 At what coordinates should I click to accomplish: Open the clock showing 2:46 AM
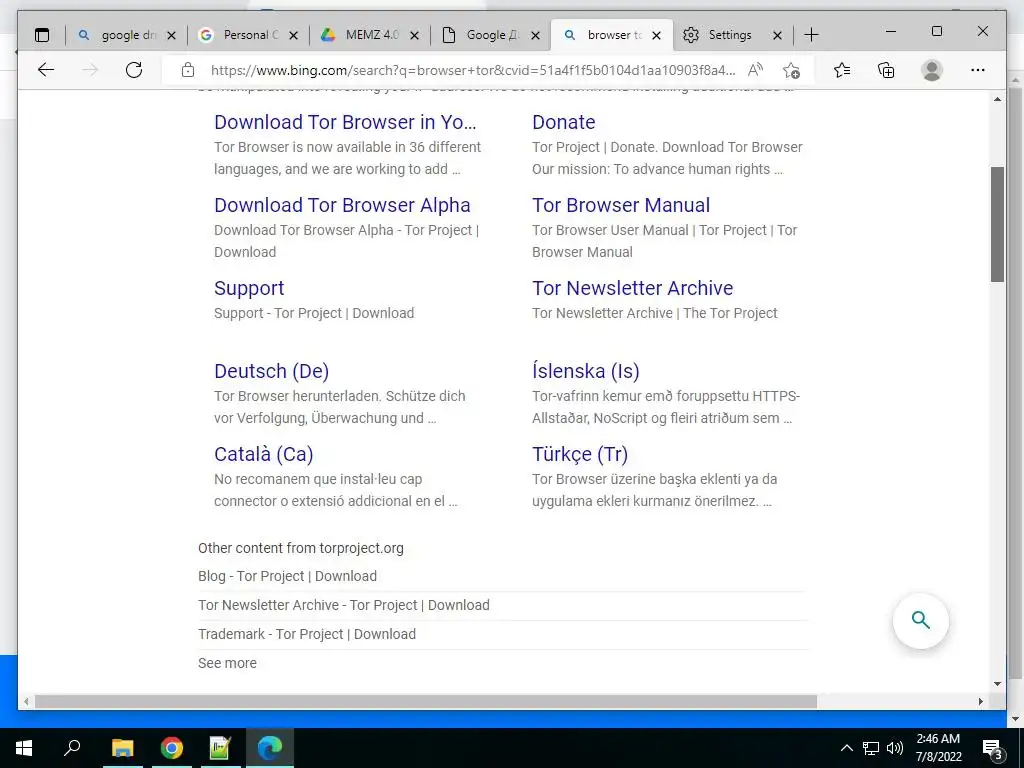pyautogui.click(x=938, y=748)
